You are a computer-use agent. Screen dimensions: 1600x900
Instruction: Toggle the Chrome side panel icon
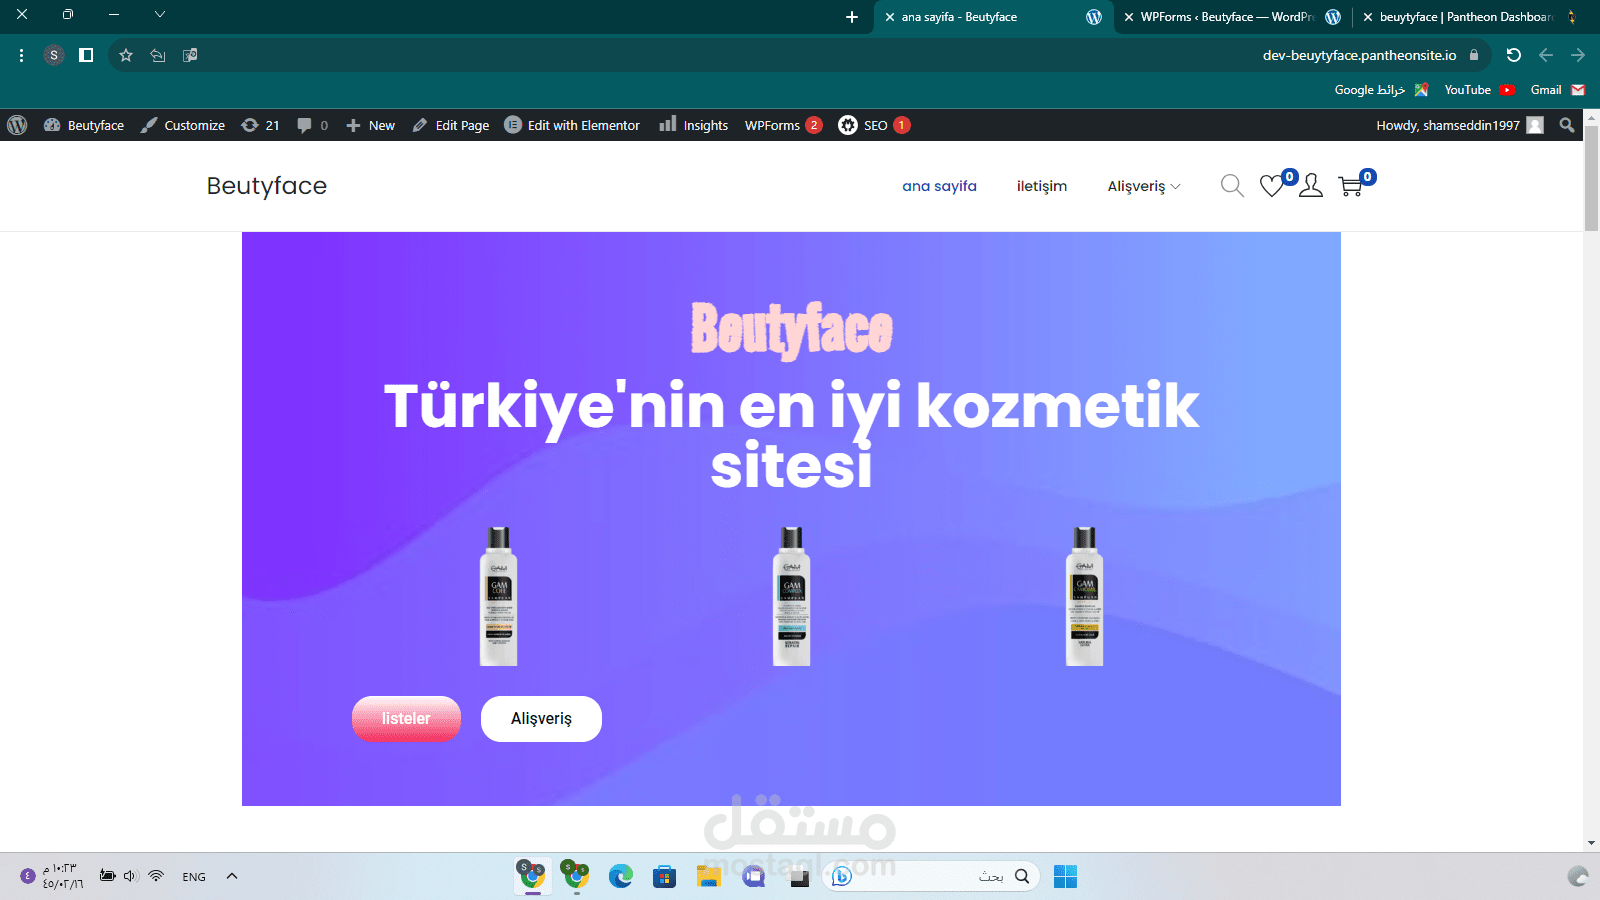86,55
